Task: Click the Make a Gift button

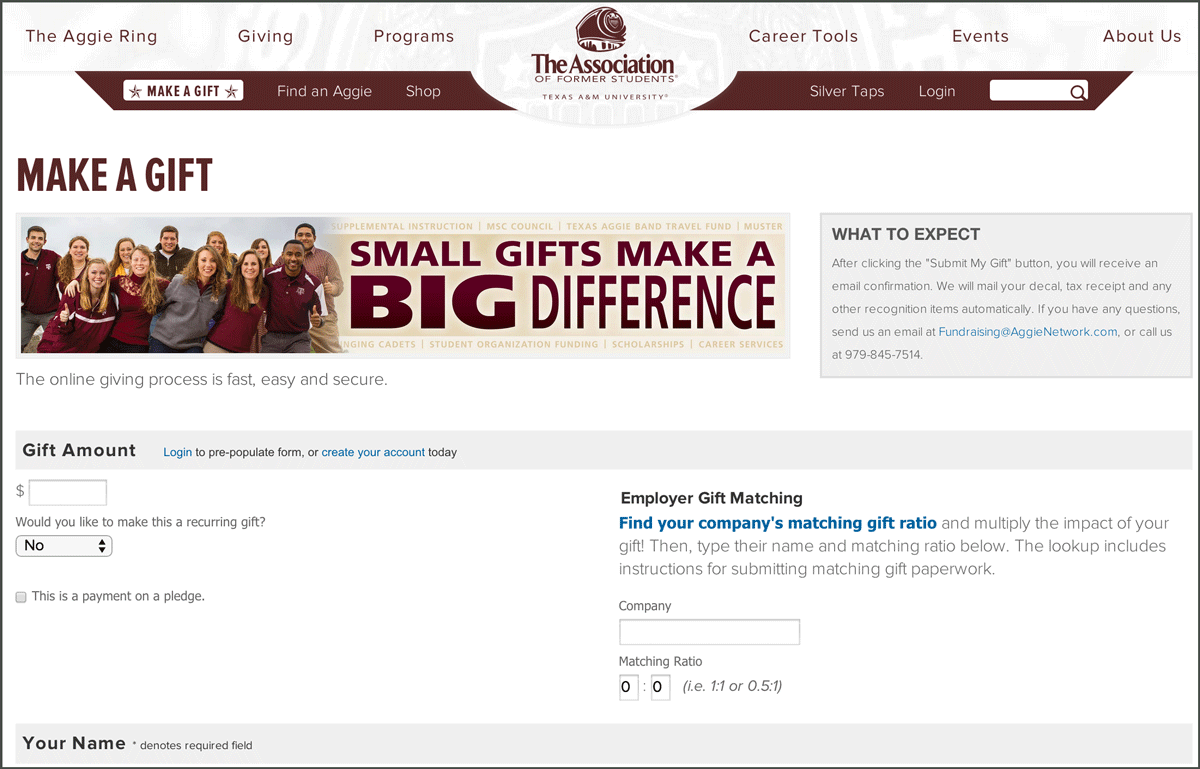Action: coord(183,91)
